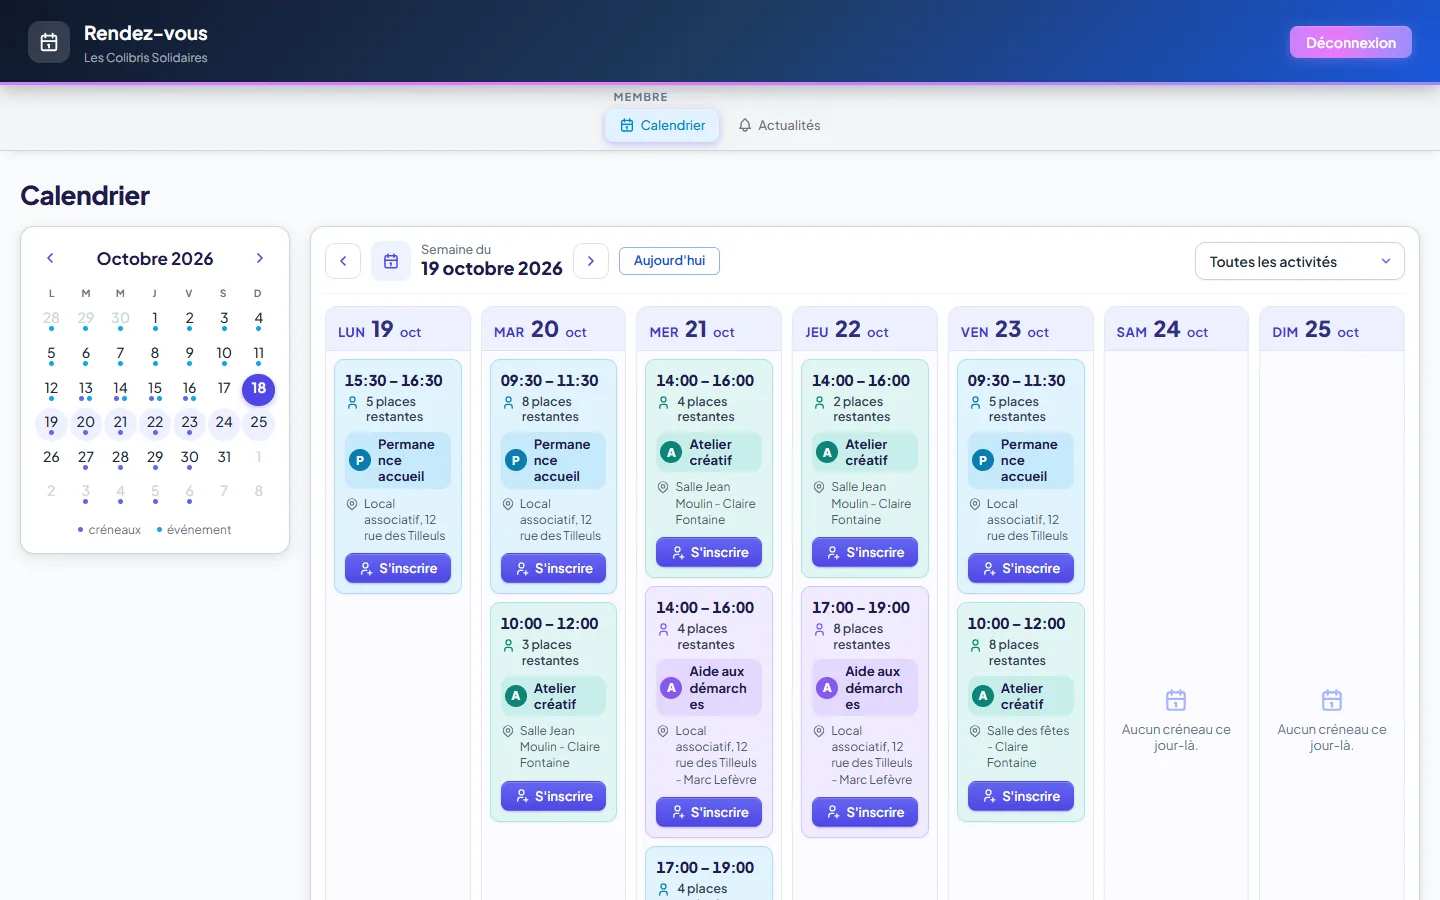Sign up for Wednesday's Atelier créatif slot

[x=709, y=552]
